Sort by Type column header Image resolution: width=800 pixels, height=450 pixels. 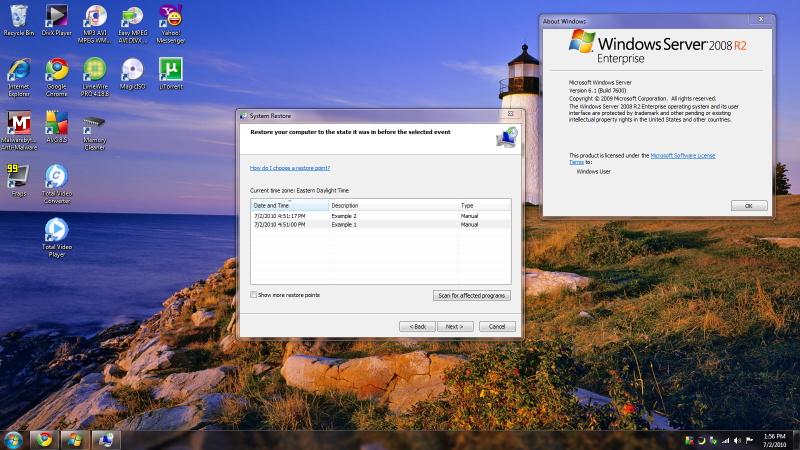pyautogui.click(x=484, y=205)
